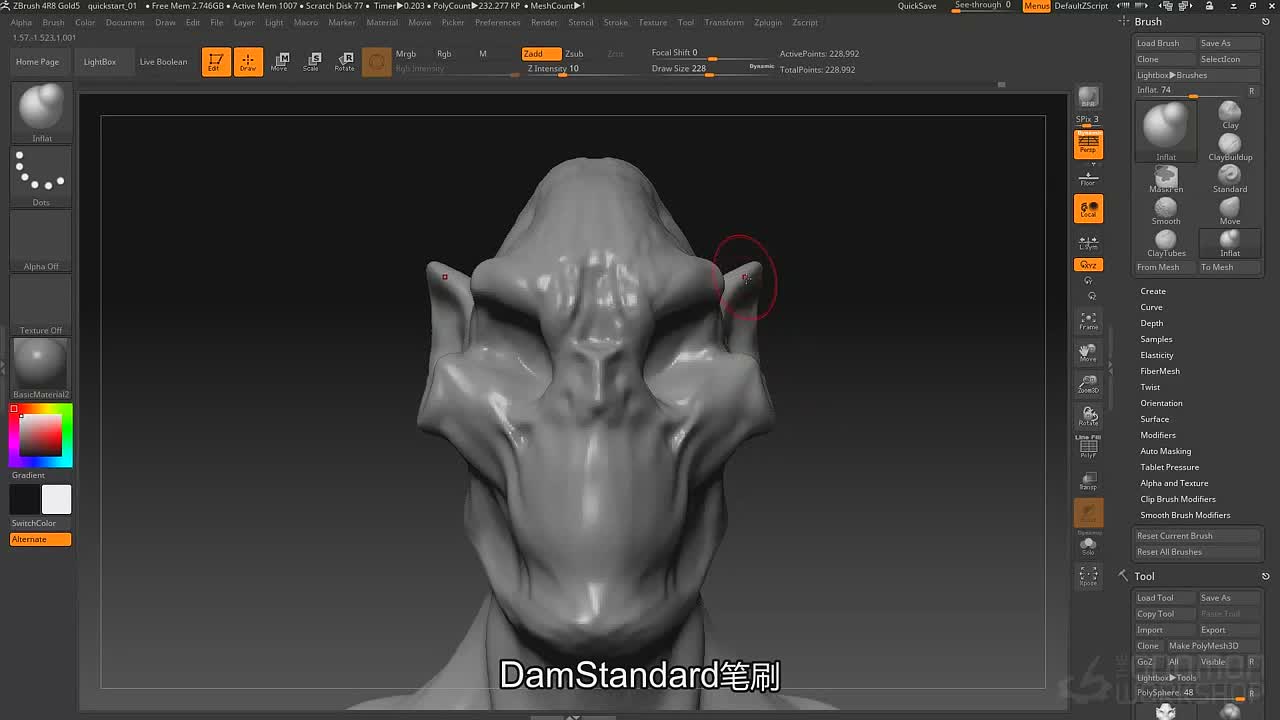Expand the Elasticity submenu

[1157, 355]
